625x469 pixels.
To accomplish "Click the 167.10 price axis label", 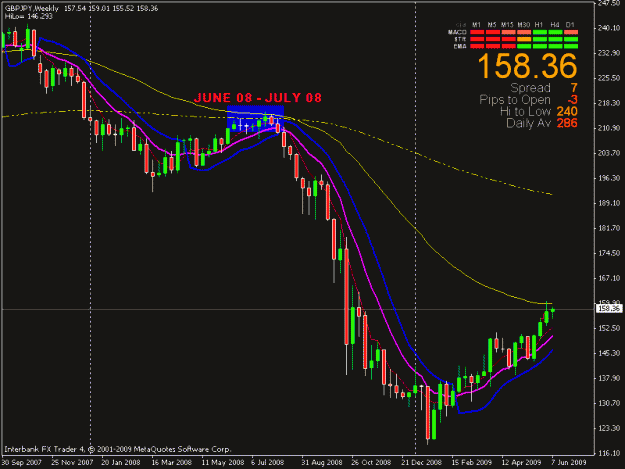I will pyautogui.click(x=609, y=278).
